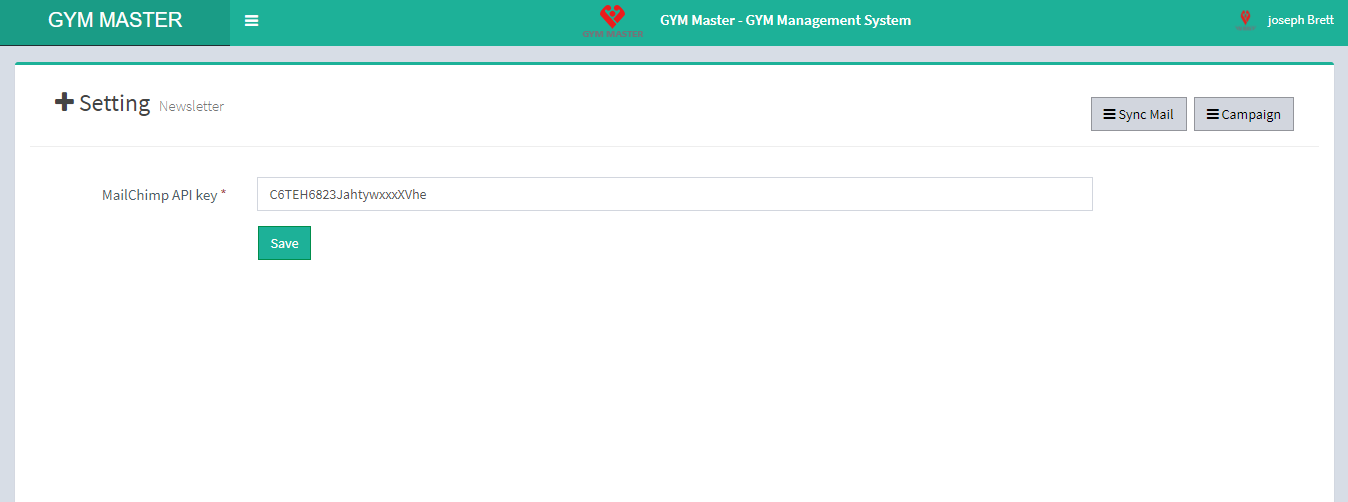
Task: Click the API key text C6TEH6823JahtywxxxXVhe
Action: tap(348, 194)
